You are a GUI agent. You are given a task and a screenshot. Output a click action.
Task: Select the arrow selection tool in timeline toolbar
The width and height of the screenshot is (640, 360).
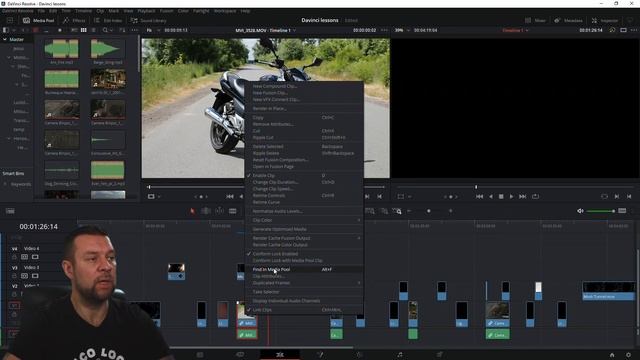coord(192,211)
